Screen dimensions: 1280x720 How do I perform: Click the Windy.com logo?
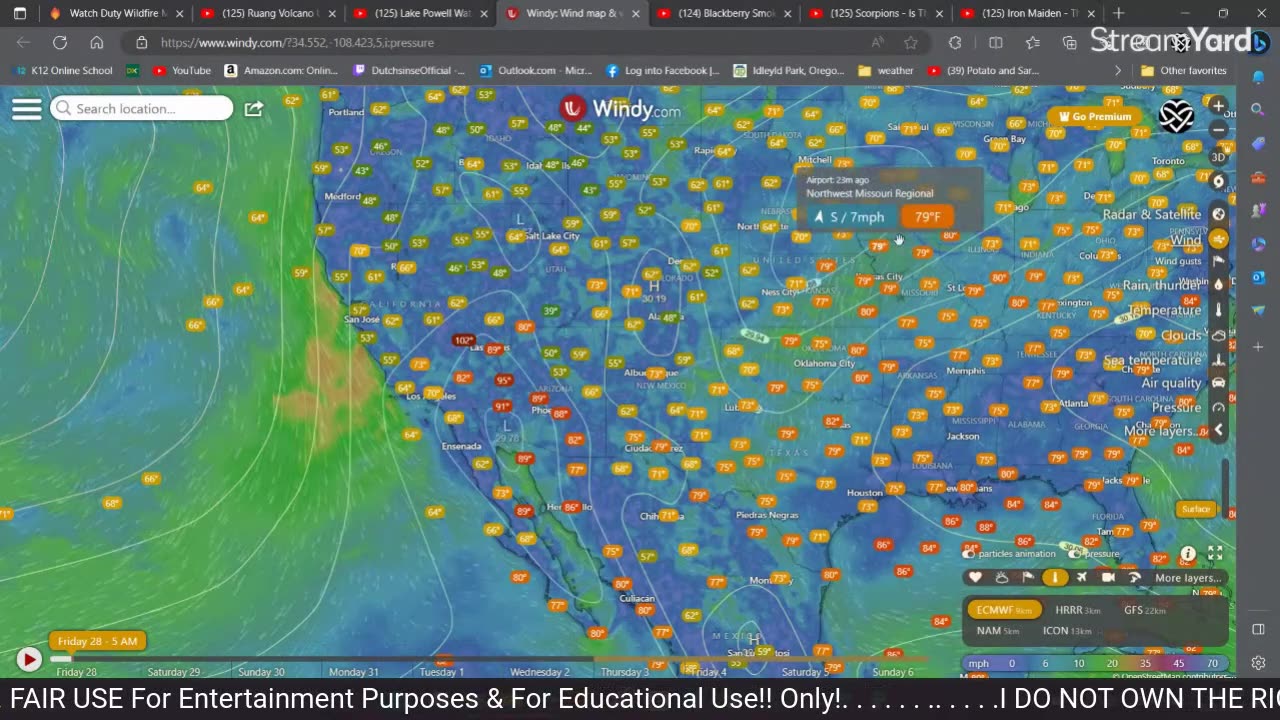[619, 108]
